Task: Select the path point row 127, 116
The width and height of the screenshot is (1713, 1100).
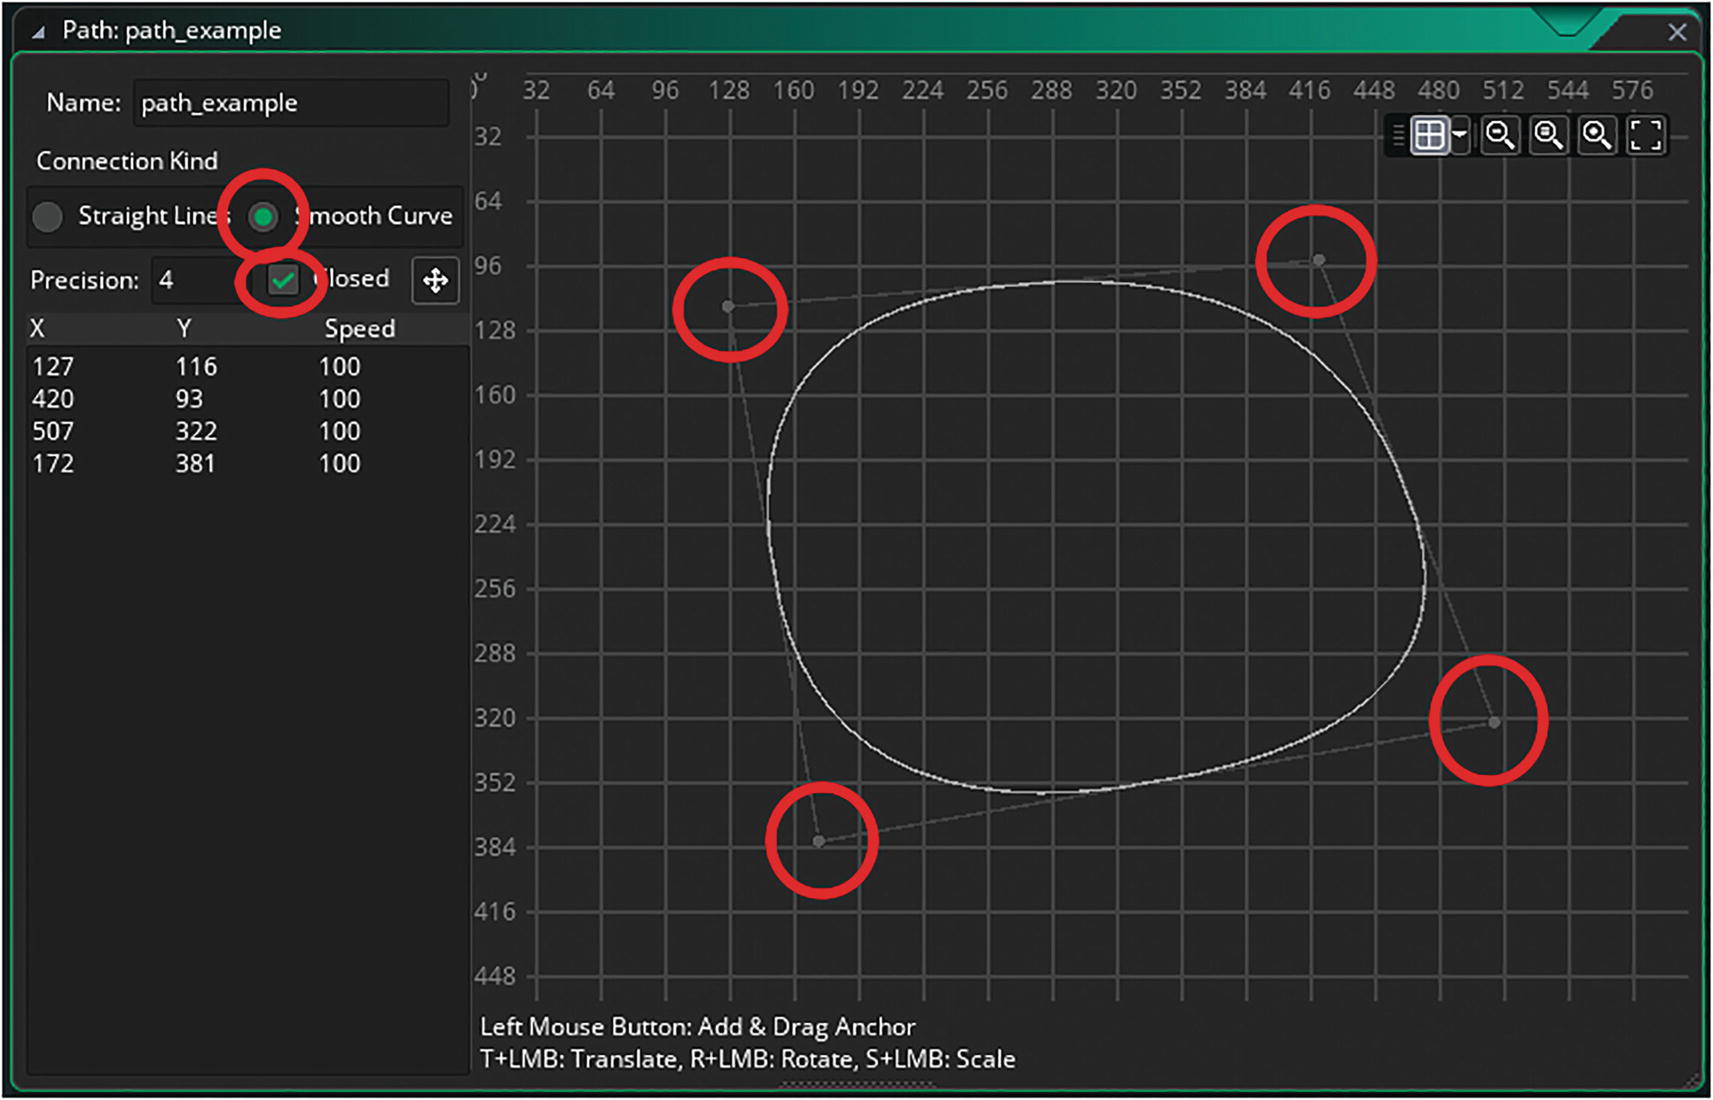Action: pos(247,367)
